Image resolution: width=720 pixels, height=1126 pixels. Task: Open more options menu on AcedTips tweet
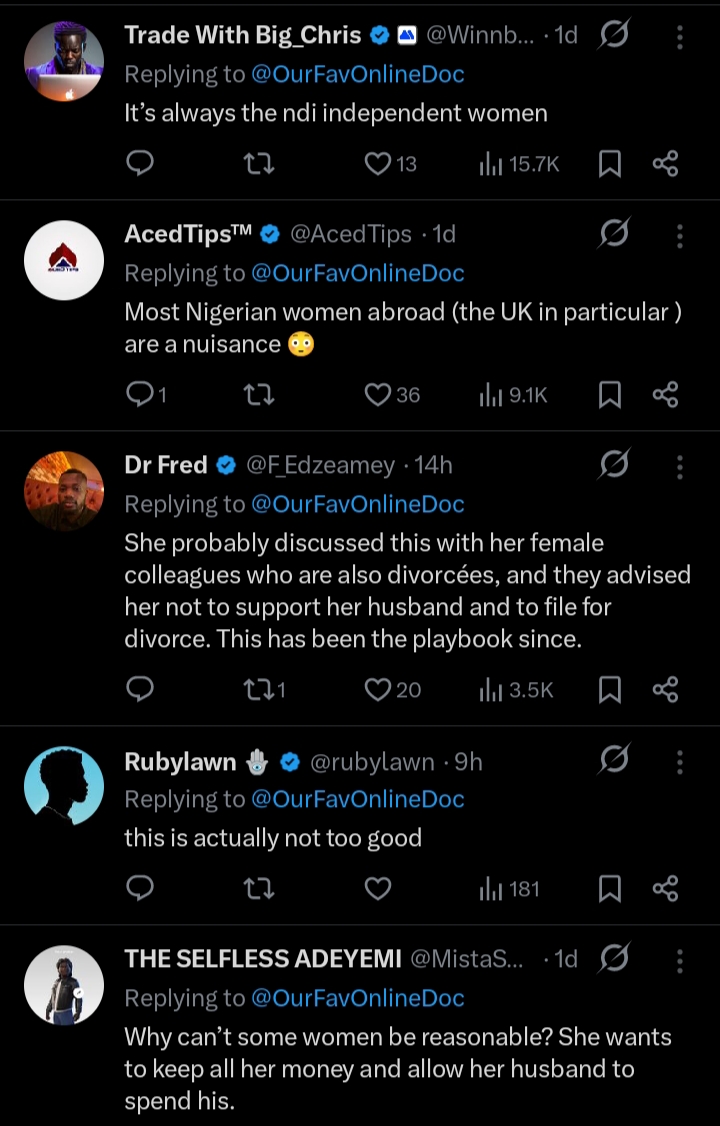(680, 236)
